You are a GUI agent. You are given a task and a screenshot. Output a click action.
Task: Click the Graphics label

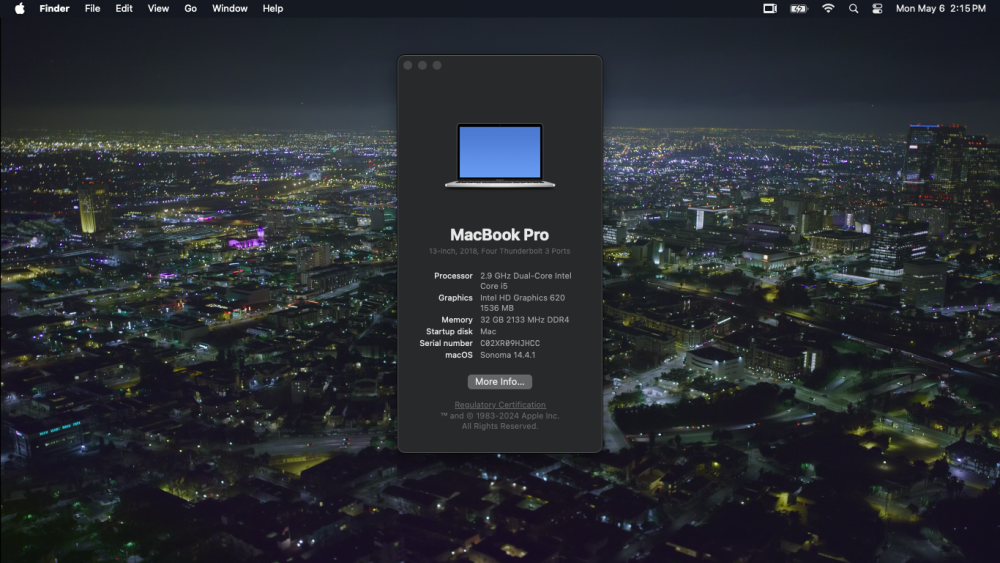455,298
